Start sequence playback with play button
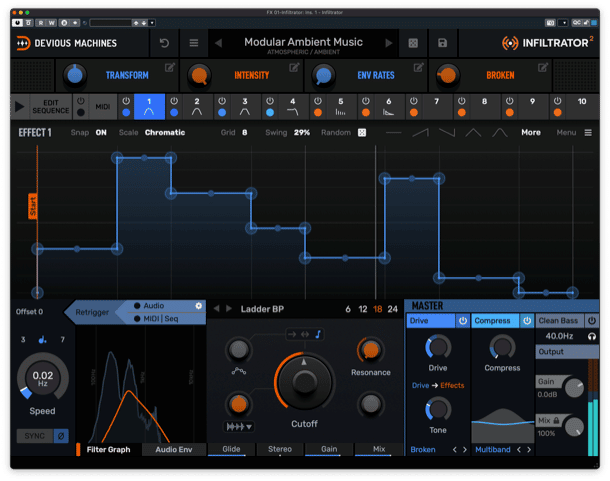The width and height of the screenshot is (610, 481). [x=19, y=107]
